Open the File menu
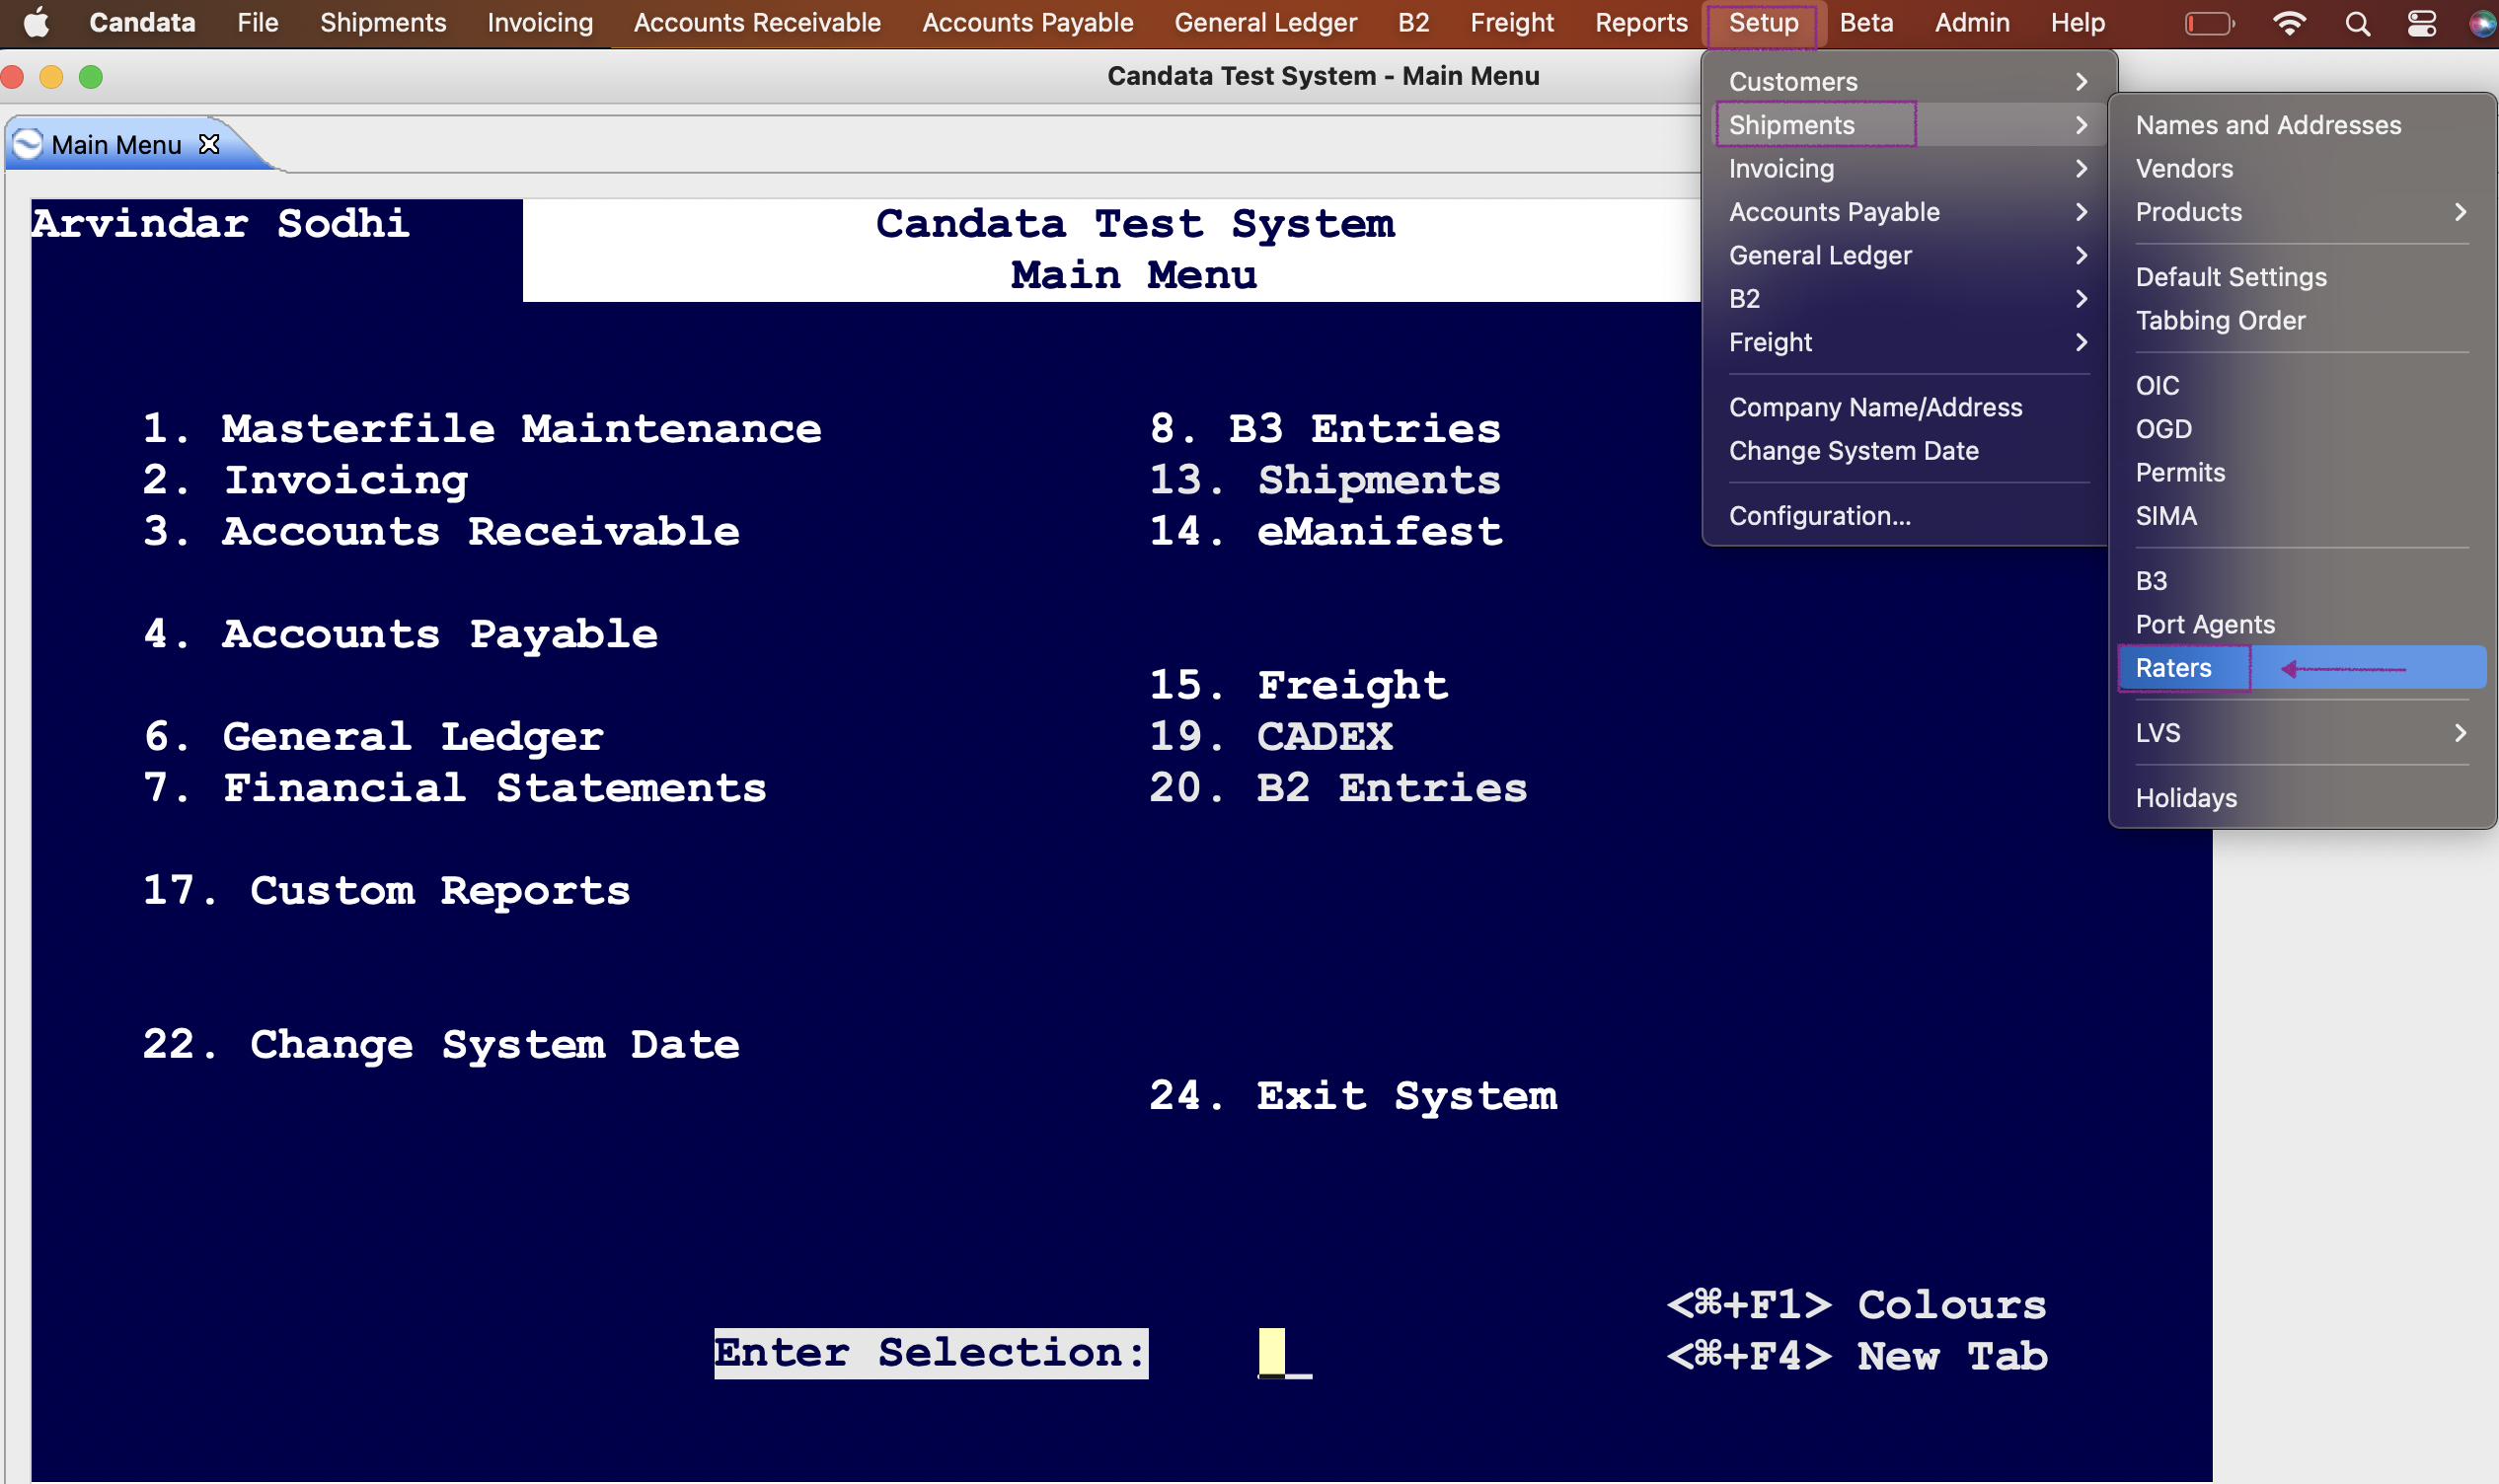 click(258, 23)
